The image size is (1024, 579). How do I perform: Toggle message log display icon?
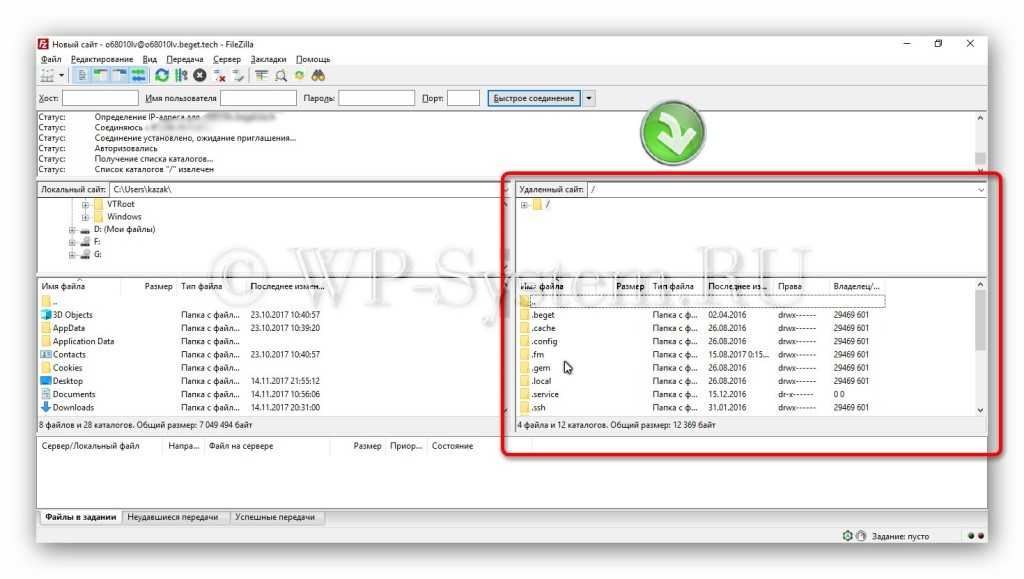click(x=82, y=75)
